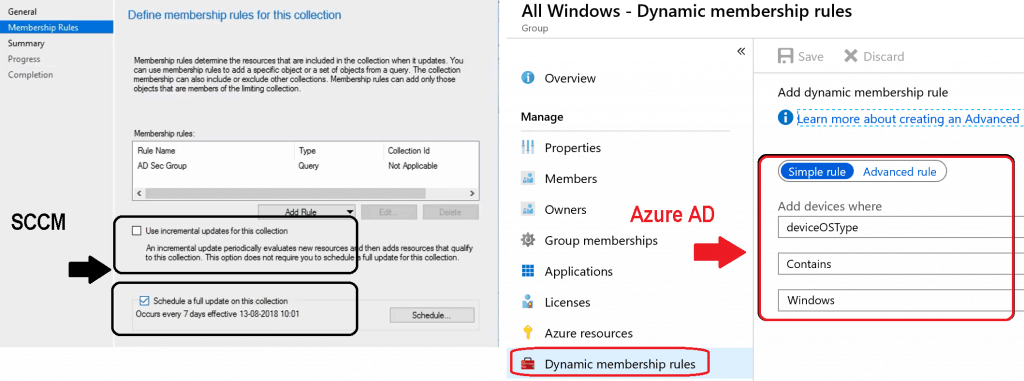
Task: Open Dynamic membership rules menu entry
Action: [620, 364]
